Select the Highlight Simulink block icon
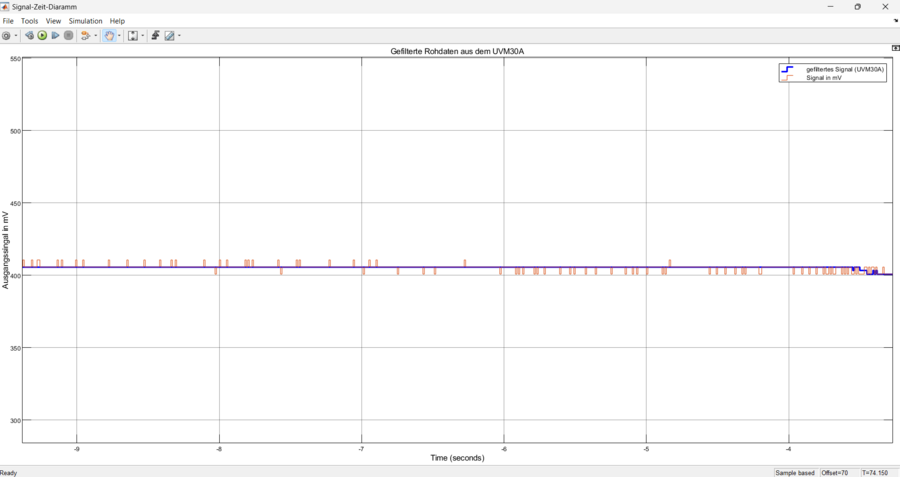 coord(85,36)
